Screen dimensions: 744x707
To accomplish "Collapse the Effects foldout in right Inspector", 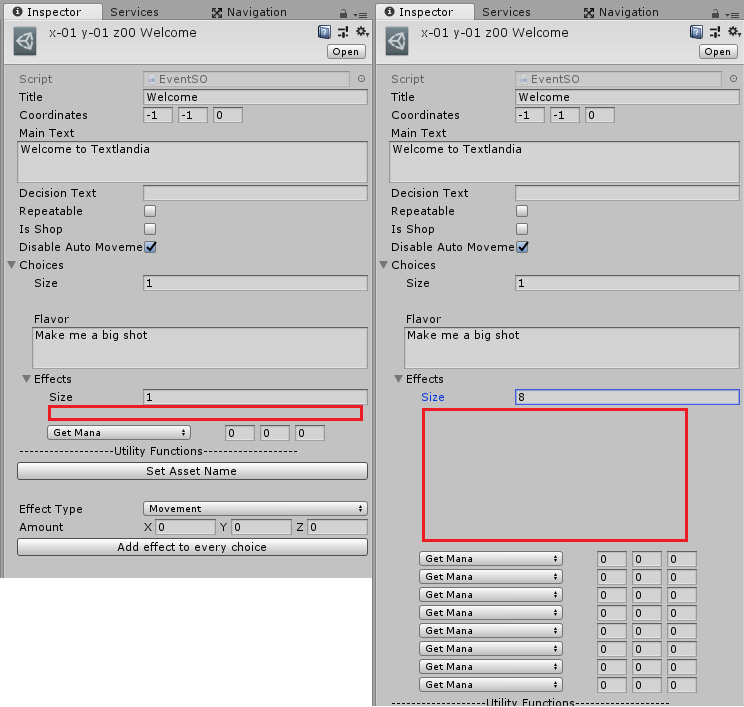I will [398, 379].
